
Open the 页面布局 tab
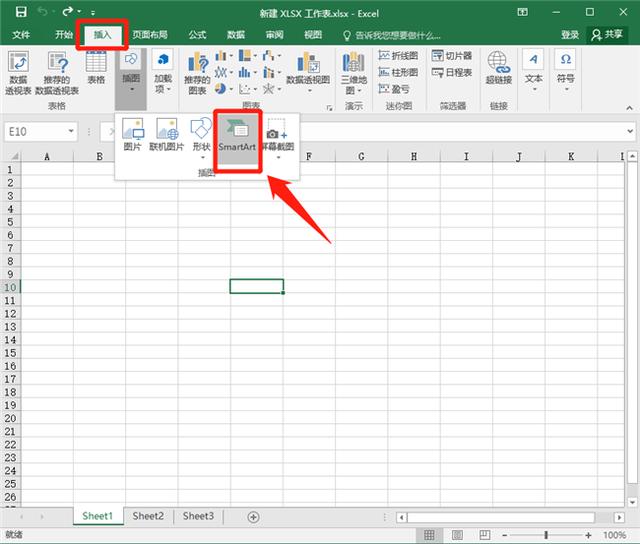(x=150, y=35)
